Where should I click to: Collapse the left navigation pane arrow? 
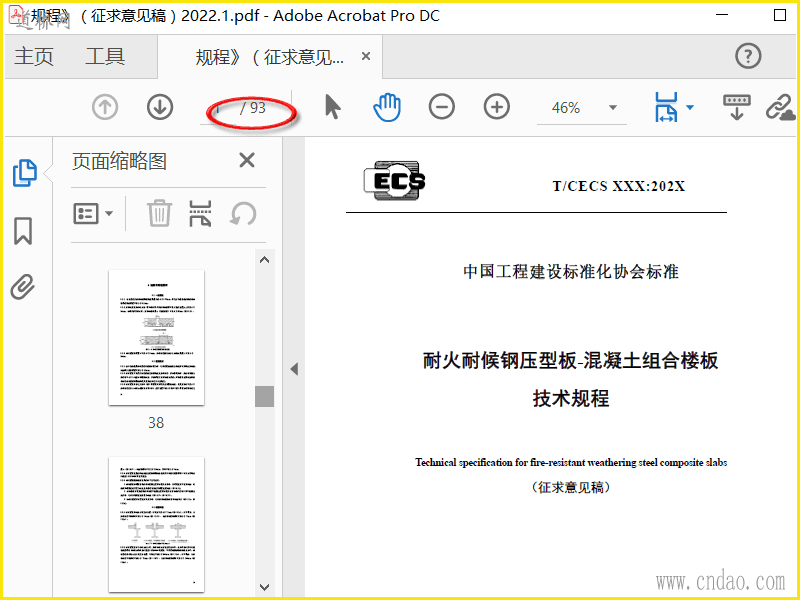point(294,369)
